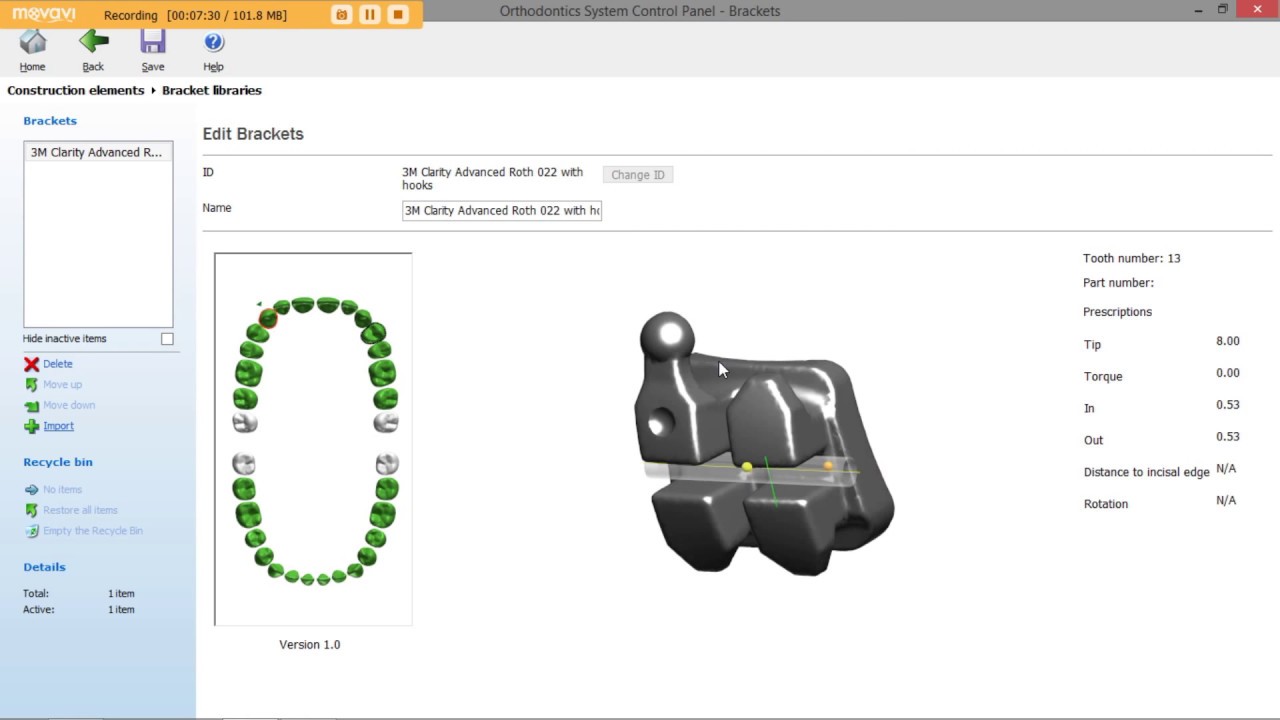Save changes with the floppy disk icon
The width and height of the screenshot is (1280, 720).
[153, 42]
